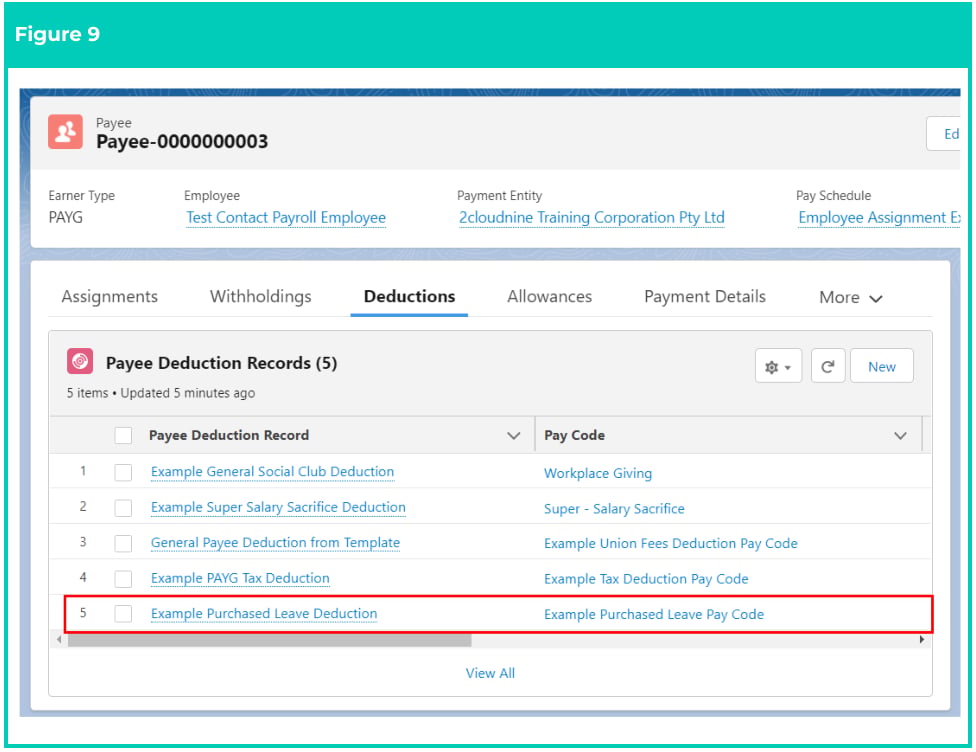Switch to the Withholdings tab
Screen dimensions: 976x752
260,297
